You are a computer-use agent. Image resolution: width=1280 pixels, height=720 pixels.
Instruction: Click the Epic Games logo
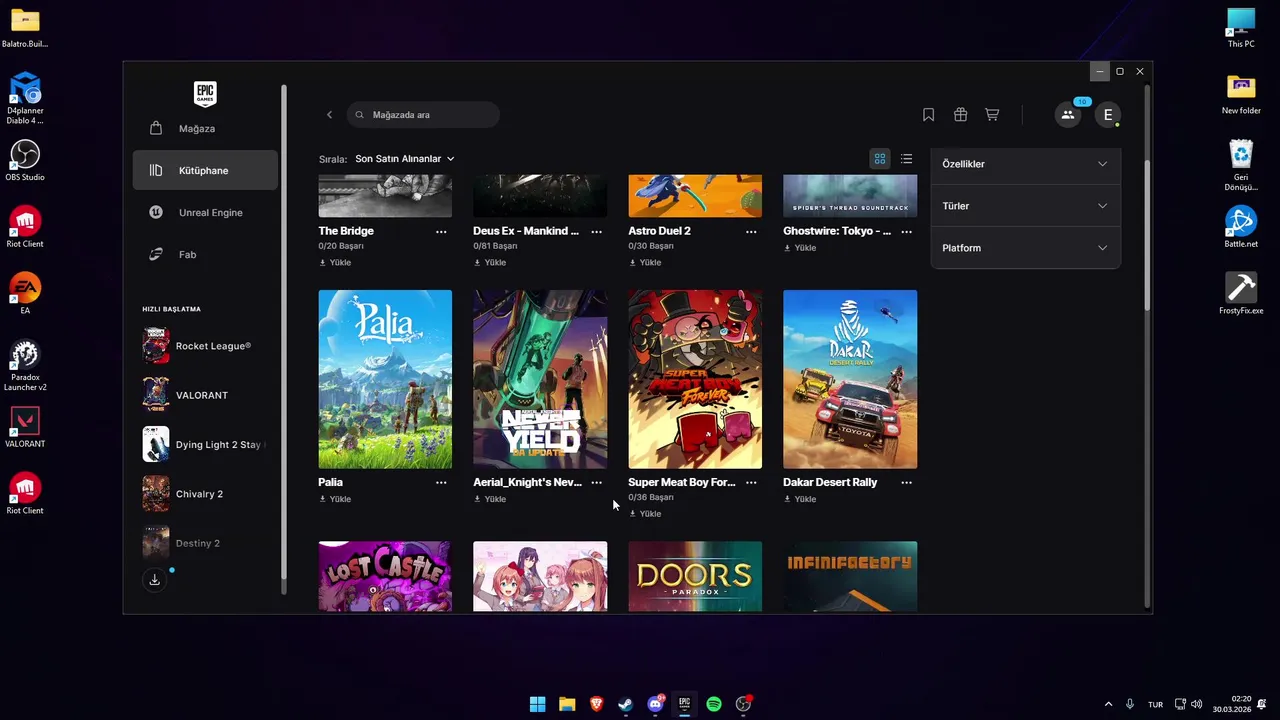pyautogui.click(x=205, y=94)
